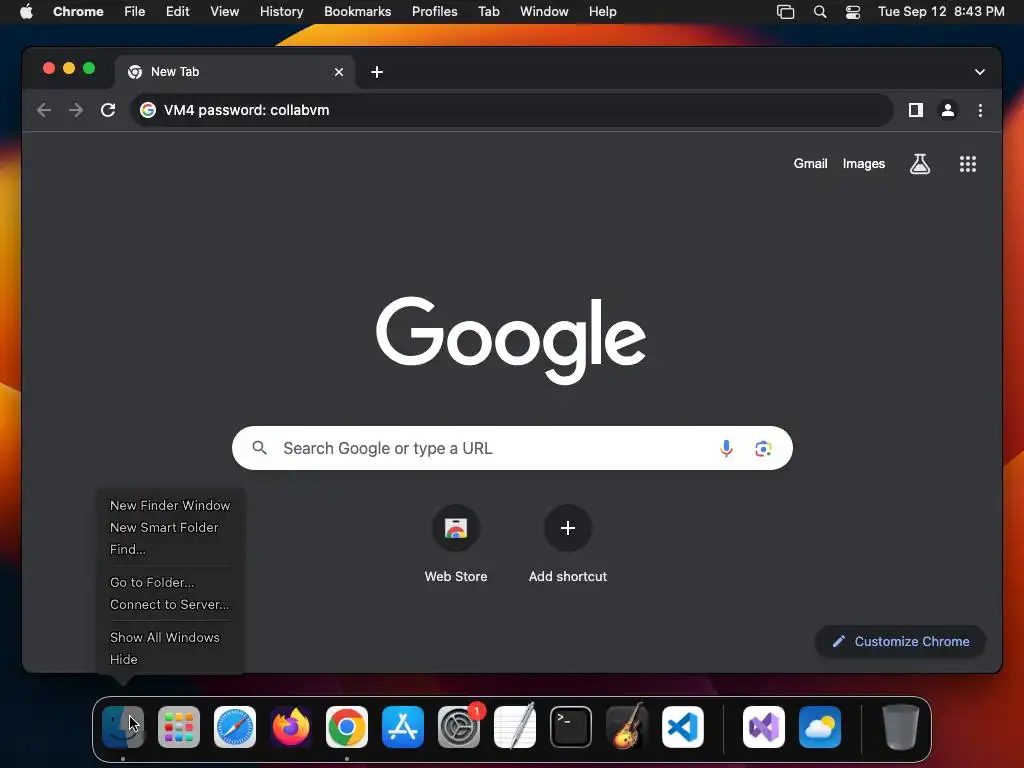Open the Apple menu
This screenshot has height=768, width=1024.
pos(26,12)
